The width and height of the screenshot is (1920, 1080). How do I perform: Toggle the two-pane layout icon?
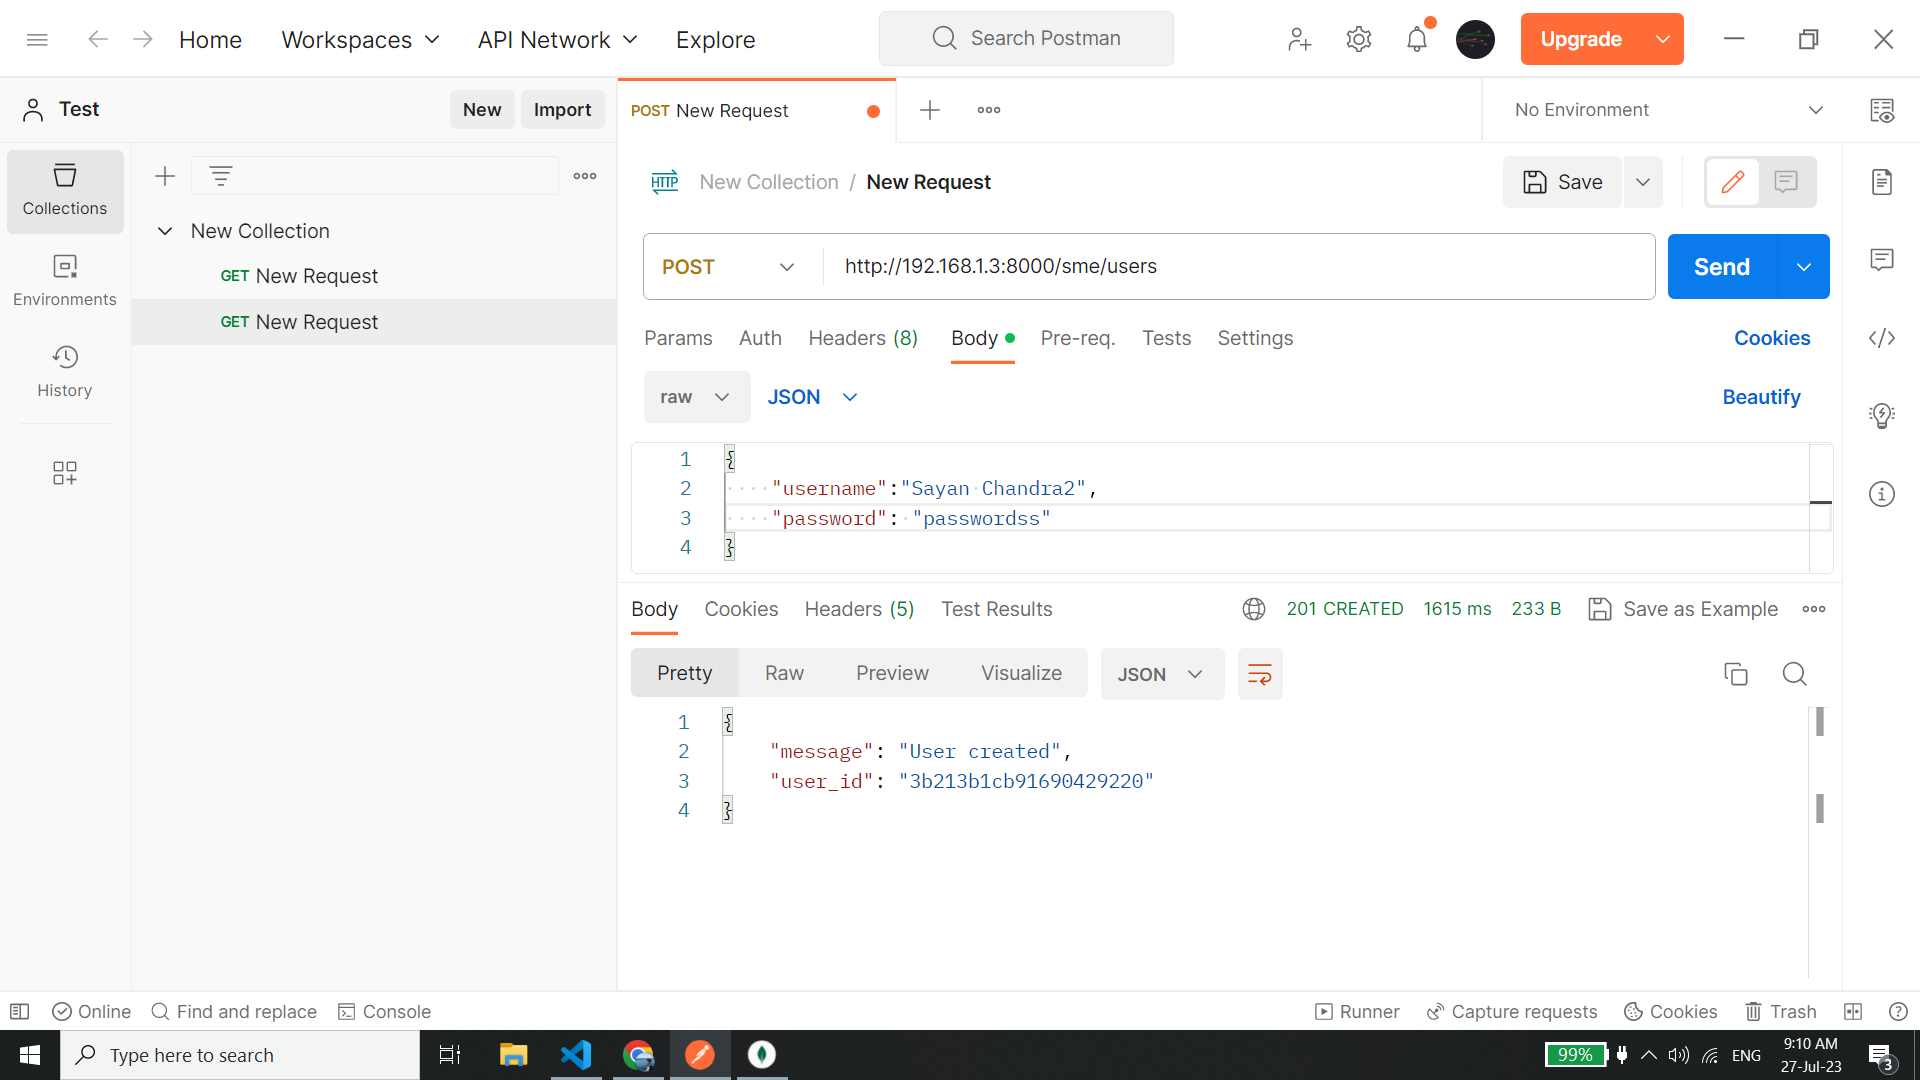point(1853,1012)
